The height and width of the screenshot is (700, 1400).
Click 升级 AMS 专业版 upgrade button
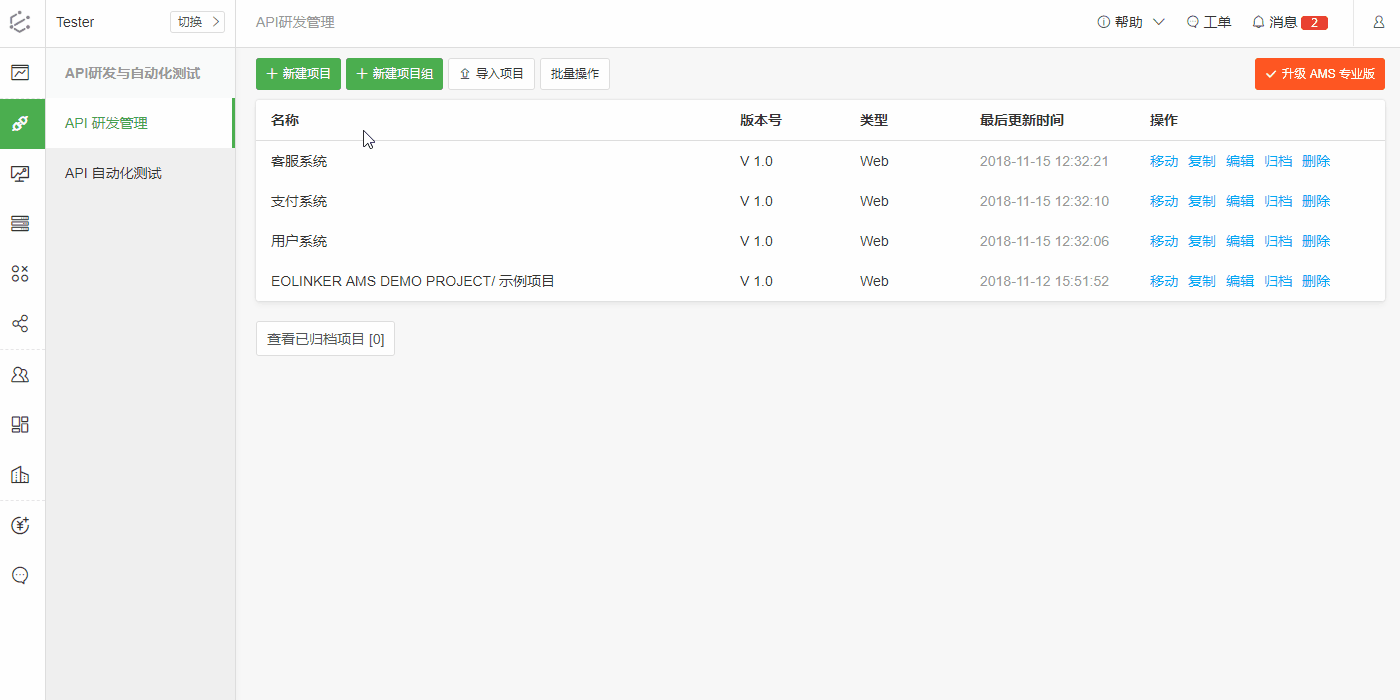pyautogui.click(x=1319, y=74)
